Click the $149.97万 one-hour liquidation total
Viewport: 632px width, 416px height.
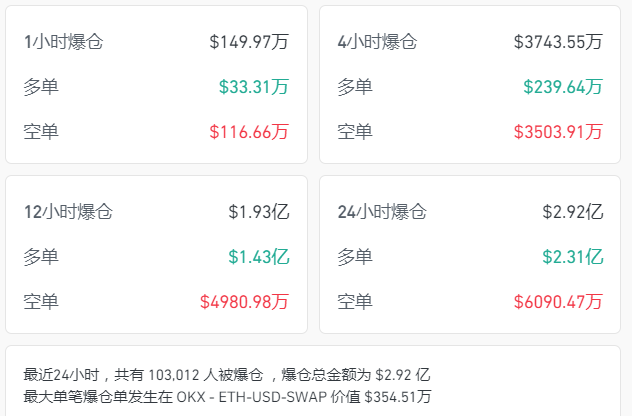(x=249, y=42)
